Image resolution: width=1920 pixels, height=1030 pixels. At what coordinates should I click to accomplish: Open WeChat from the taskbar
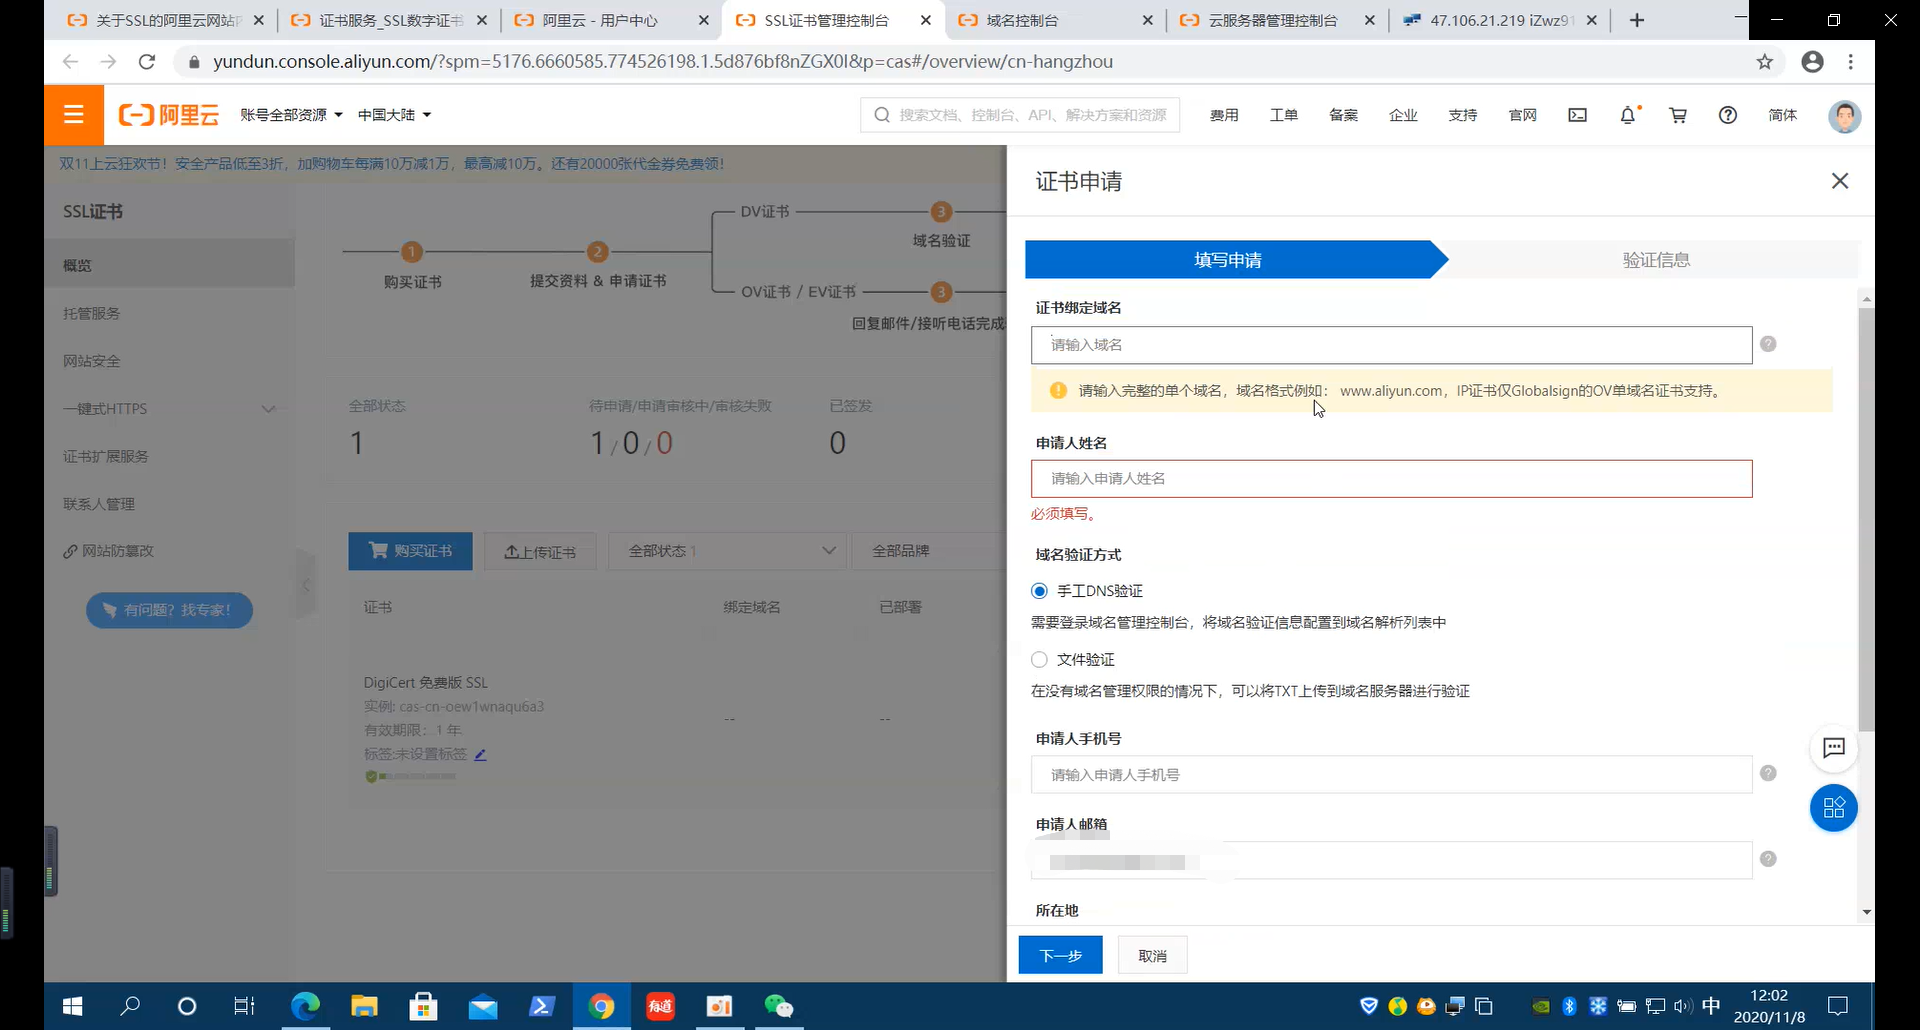(x=778, y=1006)
